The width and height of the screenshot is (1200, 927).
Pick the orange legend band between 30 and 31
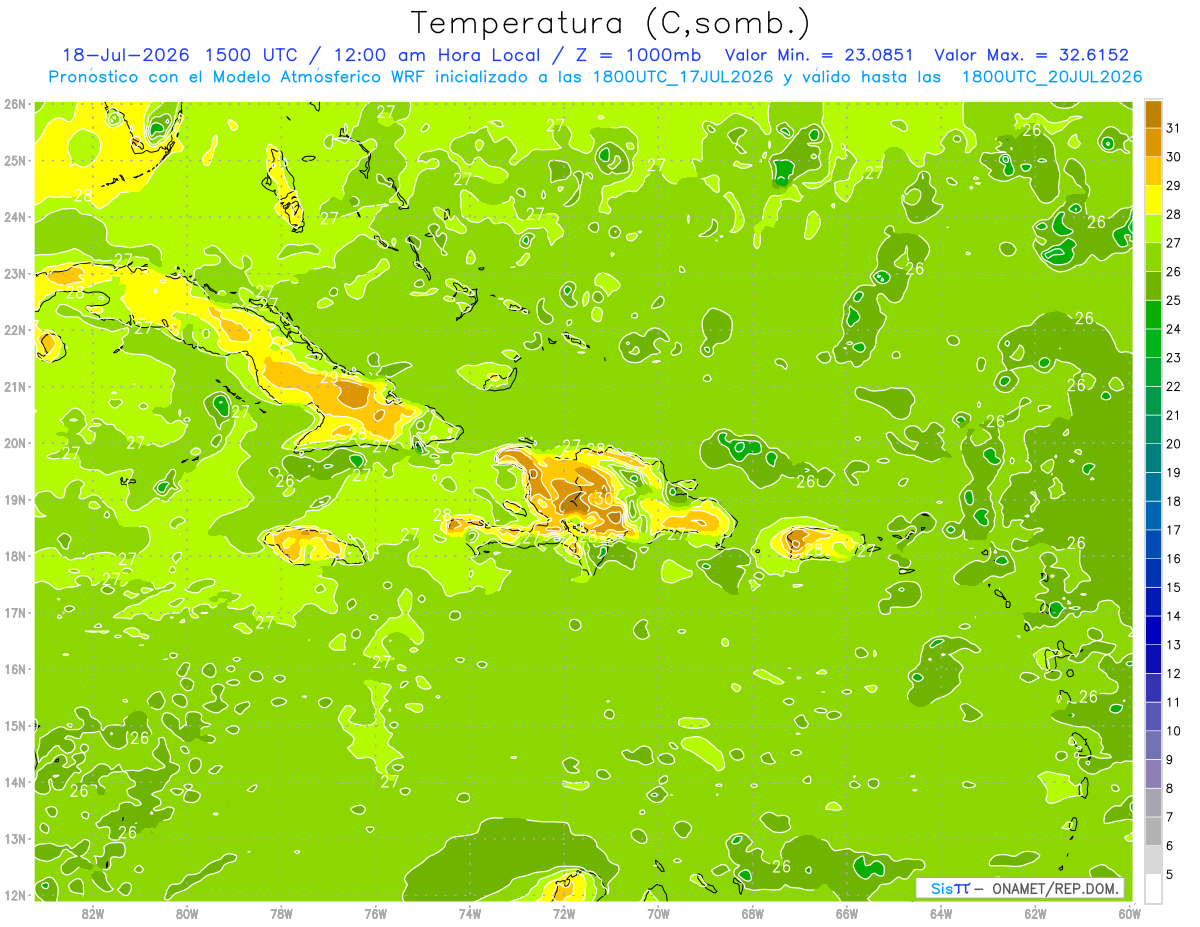click(1153, 142)
